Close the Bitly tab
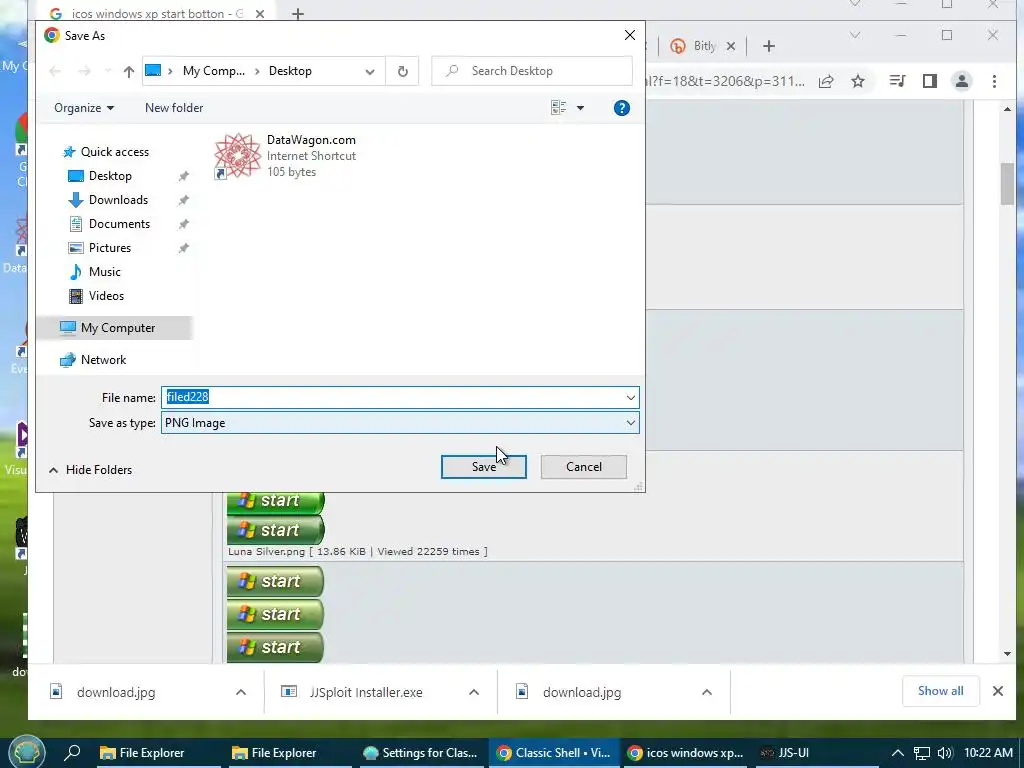The image size is (1024, 768). pos(731,46)
